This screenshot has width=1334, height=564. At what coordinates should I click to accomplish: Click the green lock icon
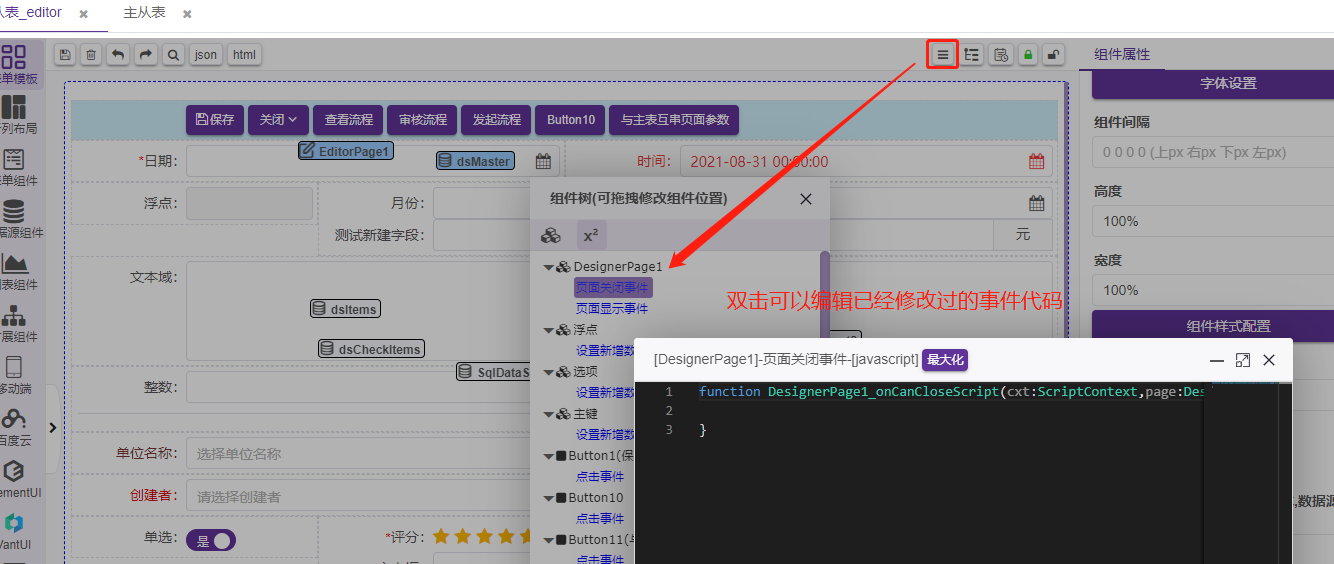point(1027,55)
